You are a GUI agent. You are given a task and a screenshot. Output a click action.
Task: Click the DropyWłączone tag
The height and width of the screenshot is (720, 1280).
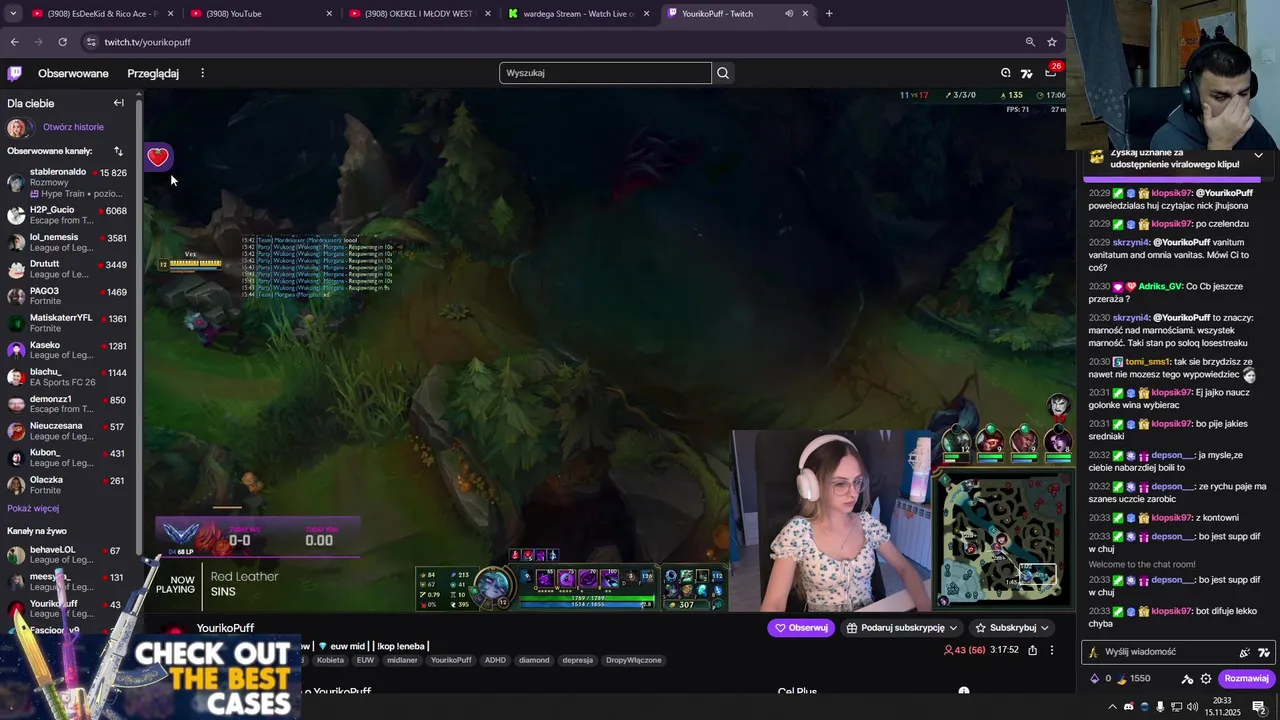click(634, 660)
